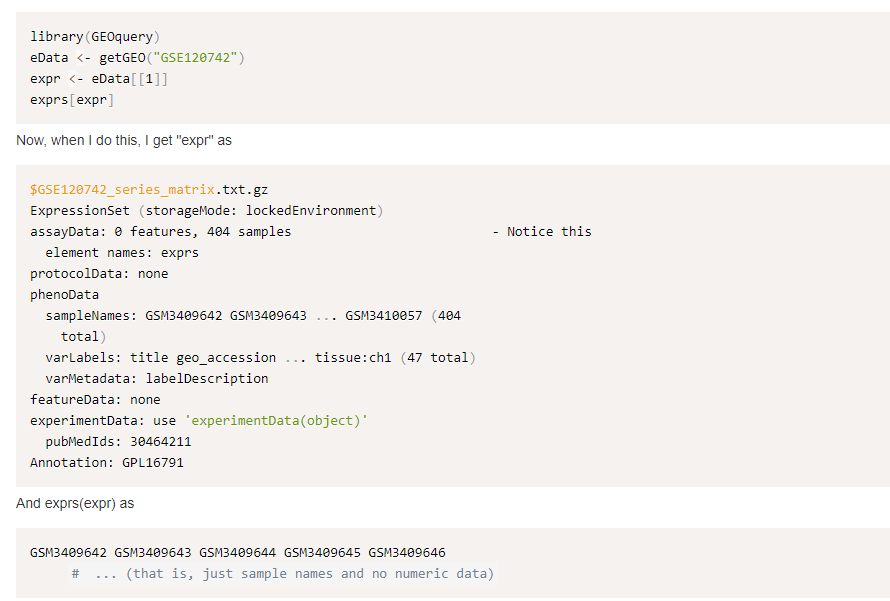
Task: Click the pubMedIds 30464211 number
Action: pyautogui.click(x=161, y=442)
